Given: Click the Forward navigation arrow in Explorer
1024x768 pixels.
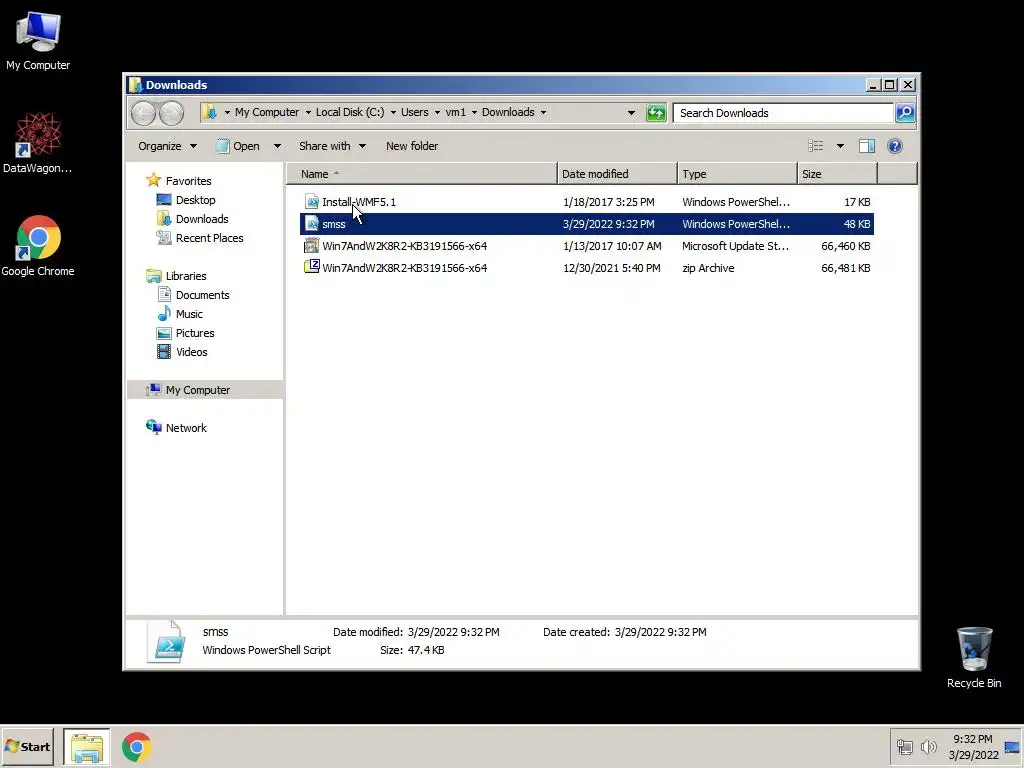Looking at the screenshot, I should pyautogui.click(x=172, y=113).
